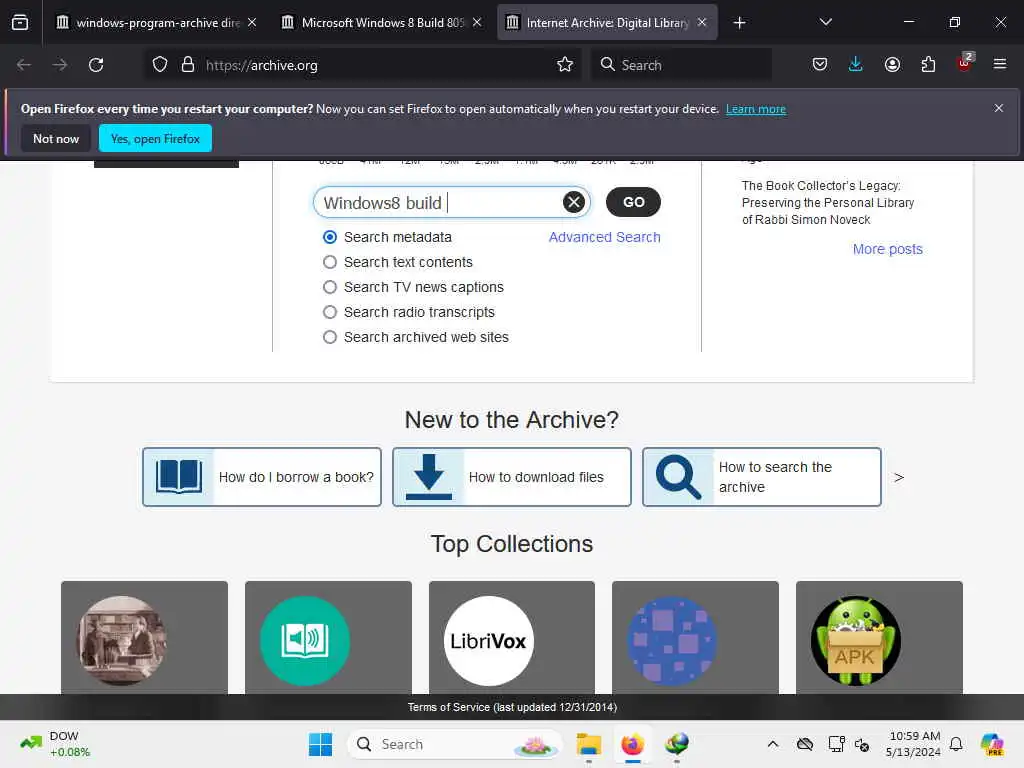
Task: Select Search radio transcripts option
Action: [330, 312]
